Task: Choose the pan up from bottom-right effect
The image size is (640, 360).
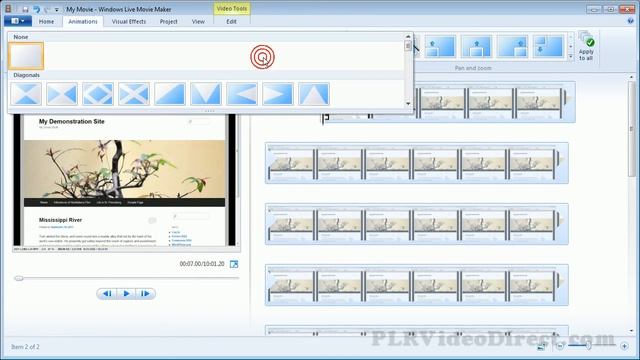Action: 512,47
